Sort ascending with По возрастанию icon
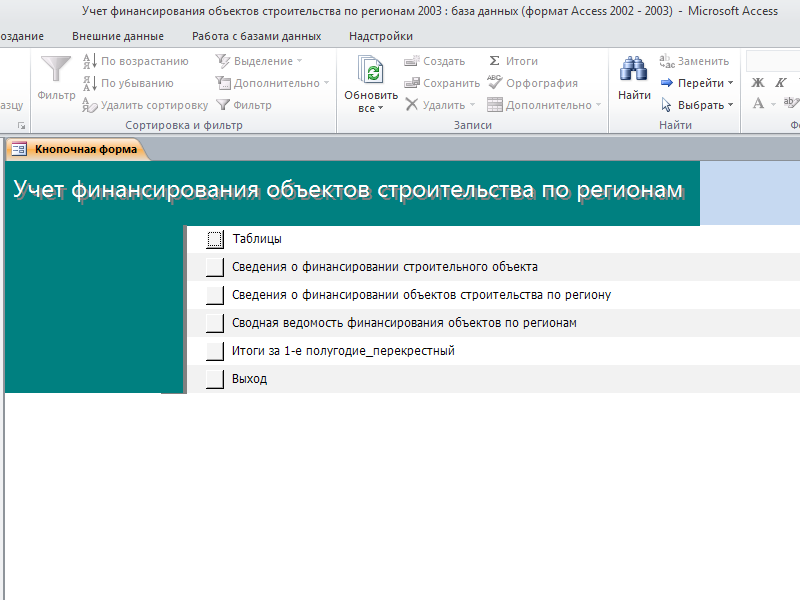Image resolution: width=800 pixels, height=600 pixels. pos(90,61)
